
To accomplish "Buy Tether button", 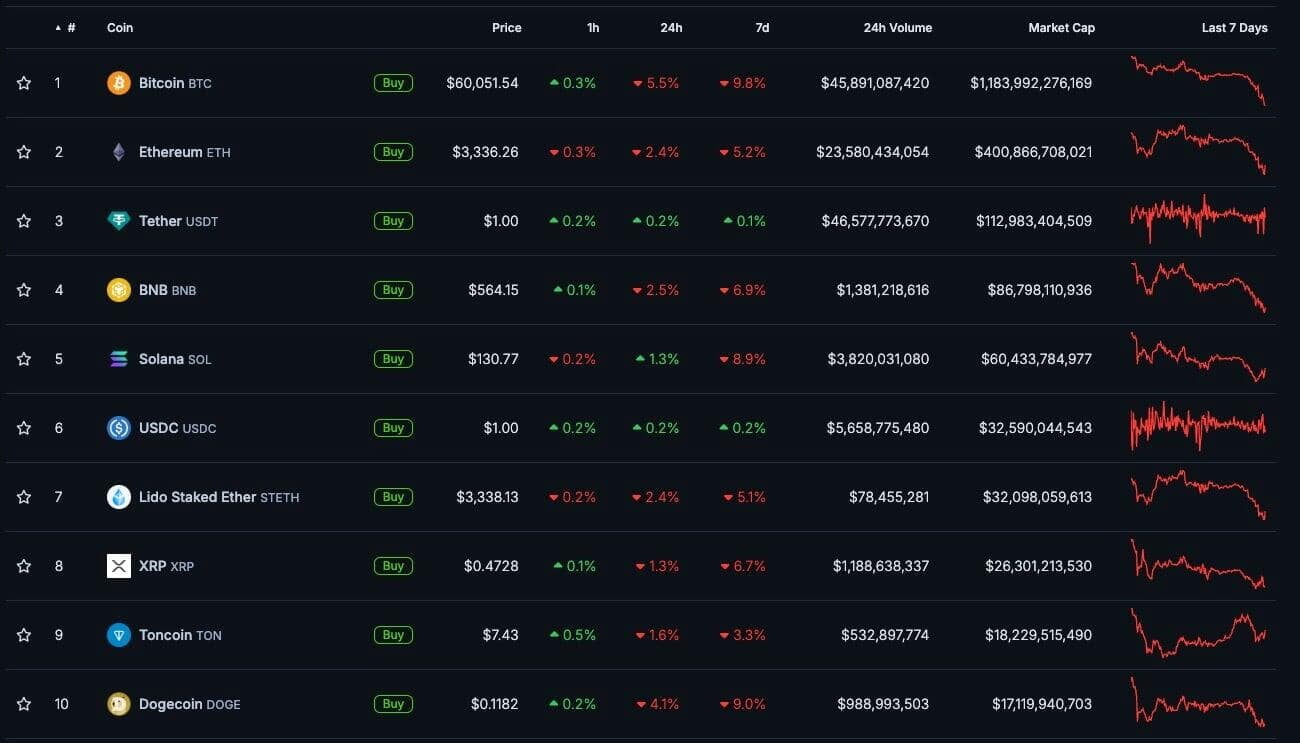I will point(393,221).
